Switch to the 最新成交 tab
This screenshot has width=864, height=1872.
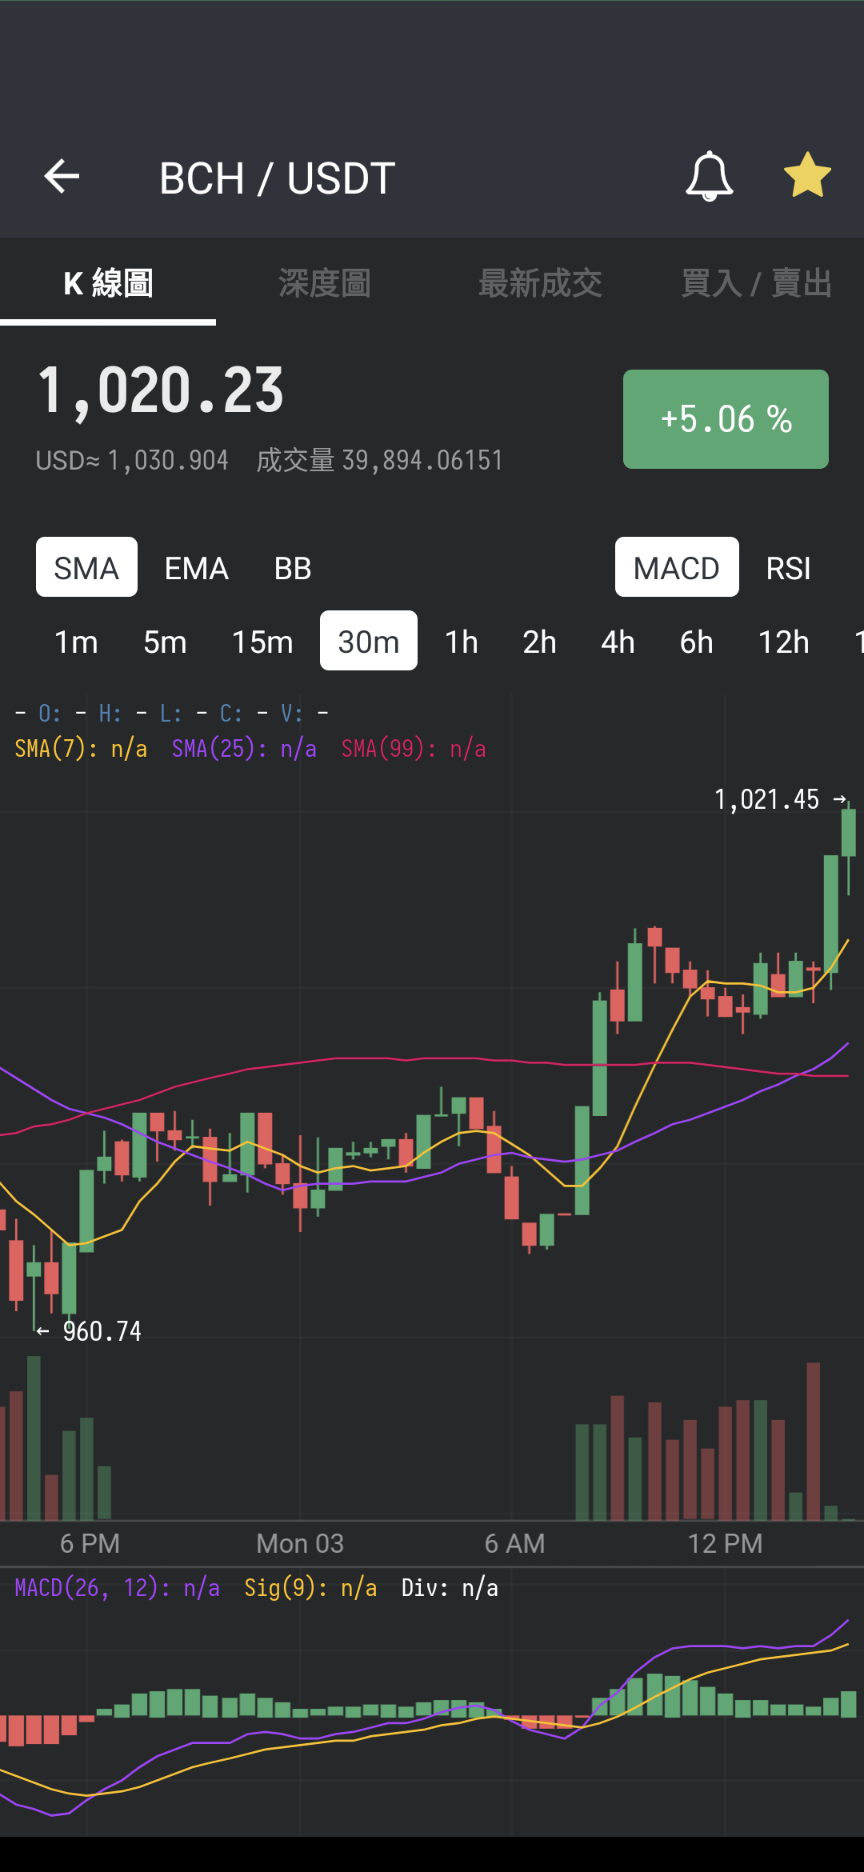pyautogui.click(x=540, y=283)
